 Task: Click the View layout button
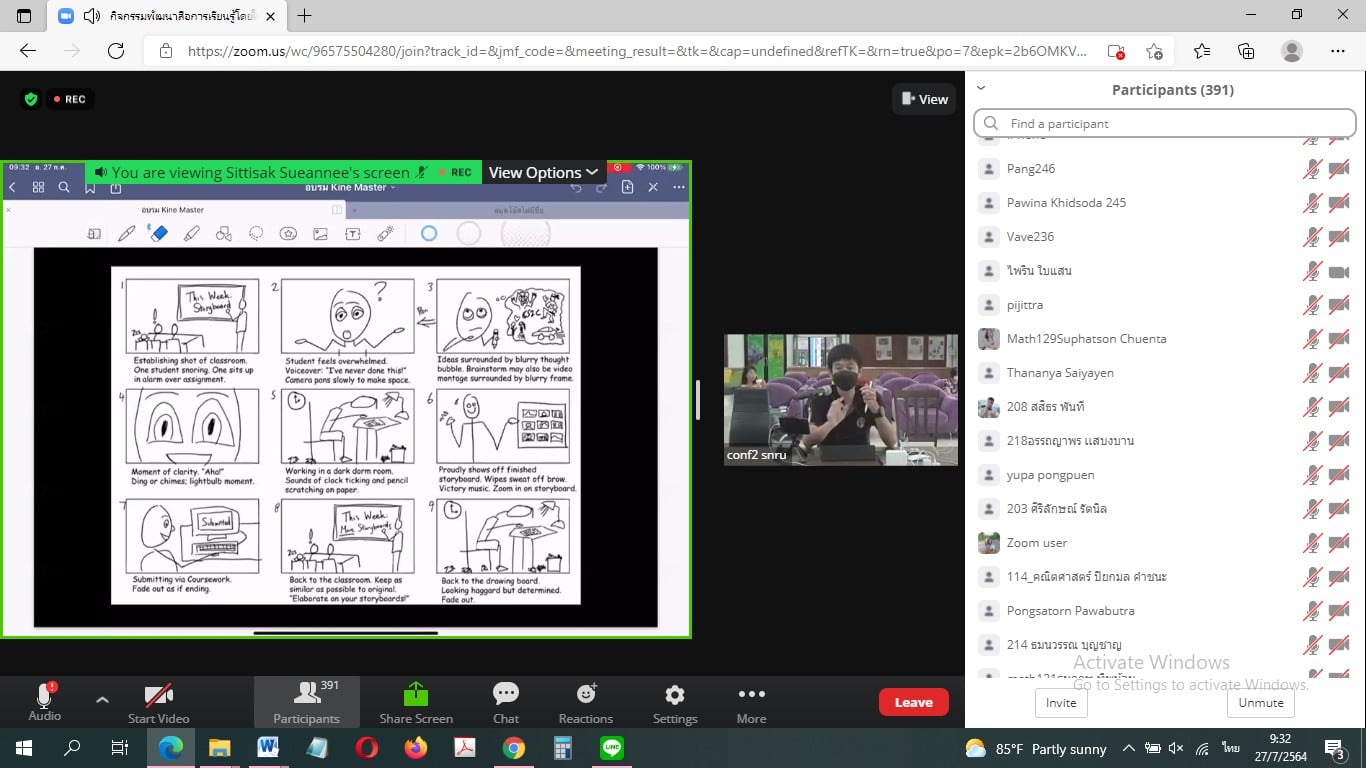[924, 99]
